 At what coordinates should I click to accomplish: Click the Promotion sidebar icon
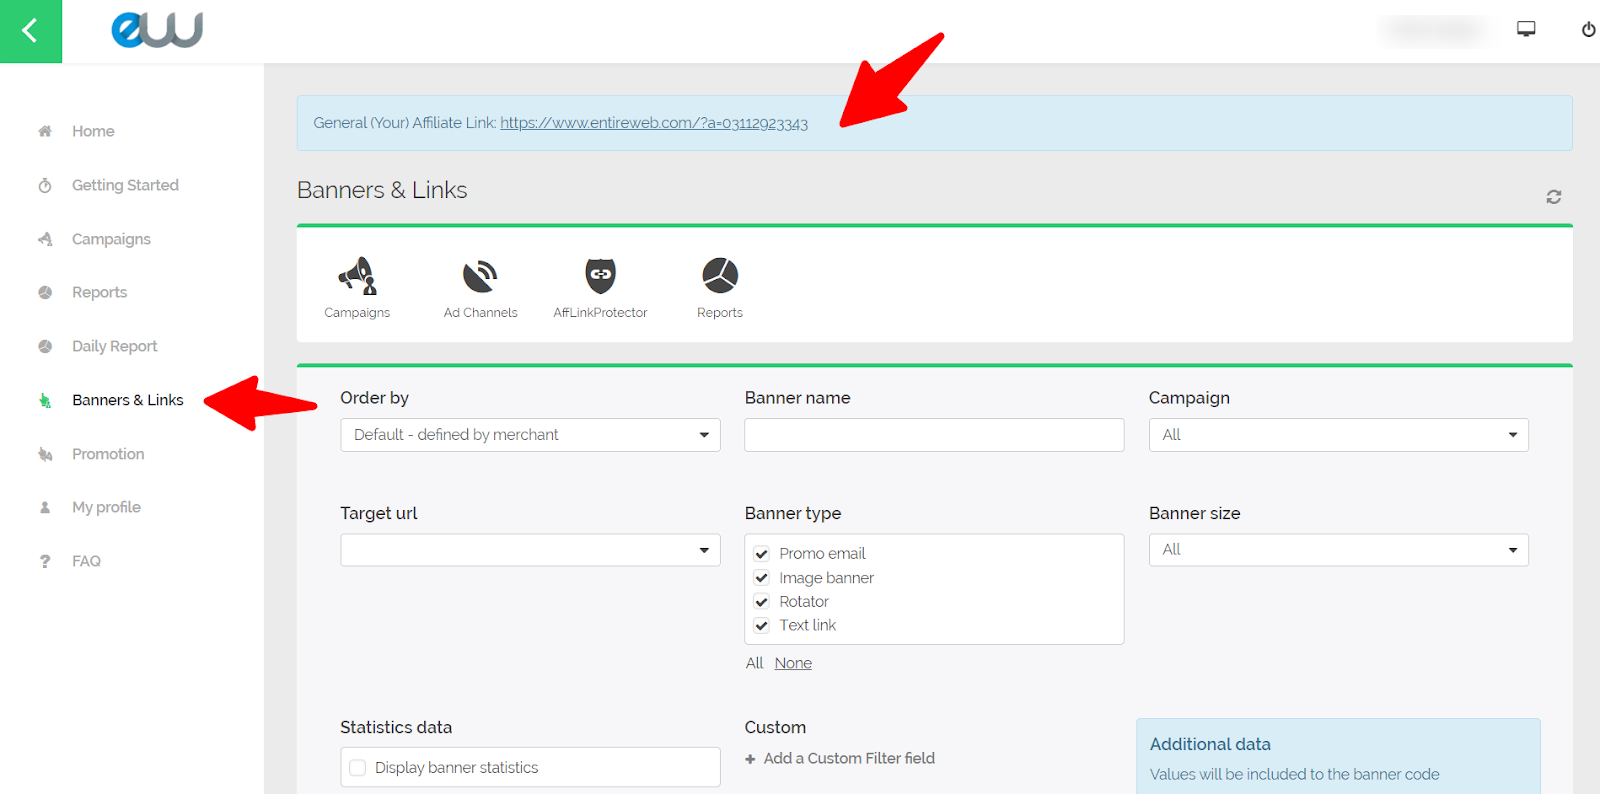45,454
